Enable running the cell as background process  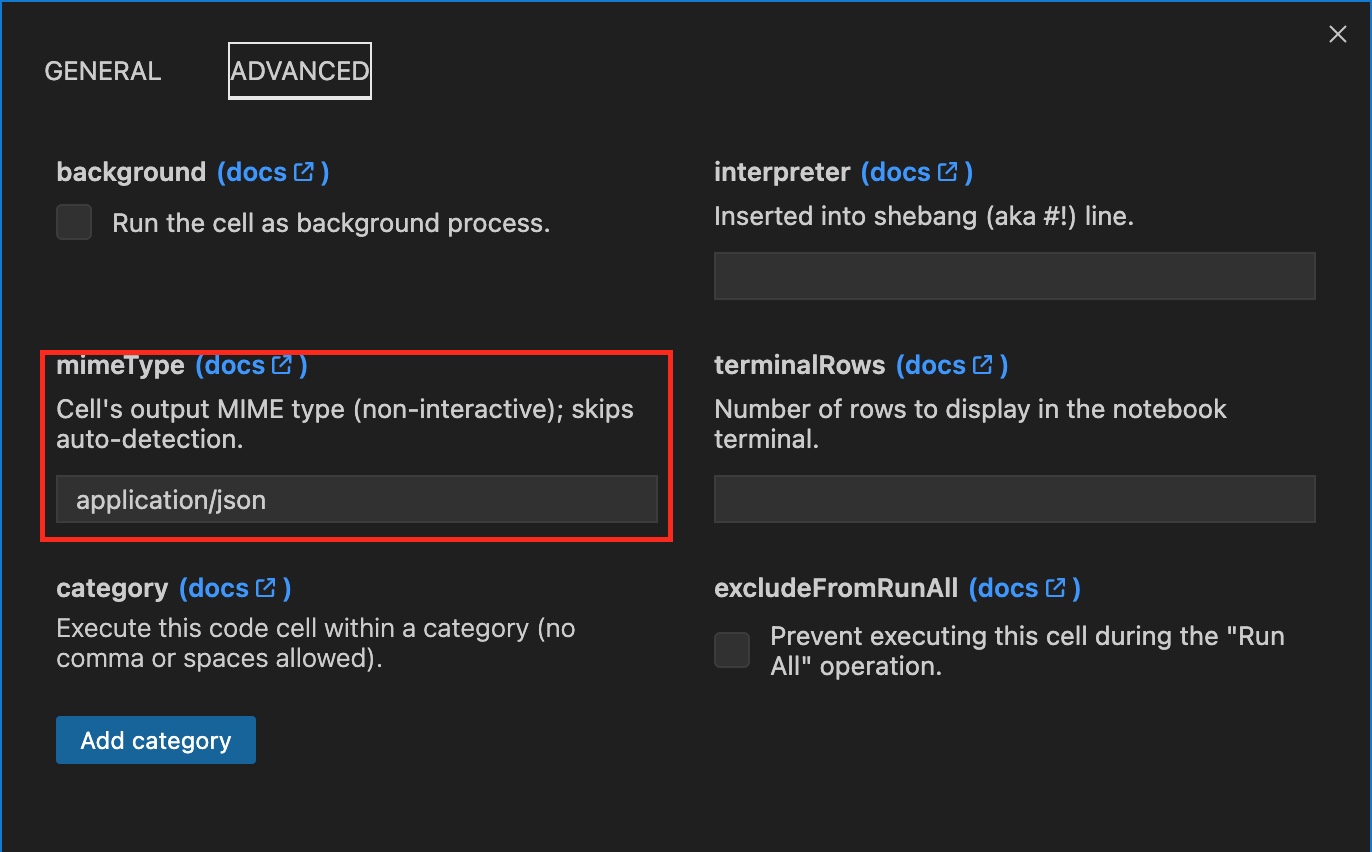point(74,222)
